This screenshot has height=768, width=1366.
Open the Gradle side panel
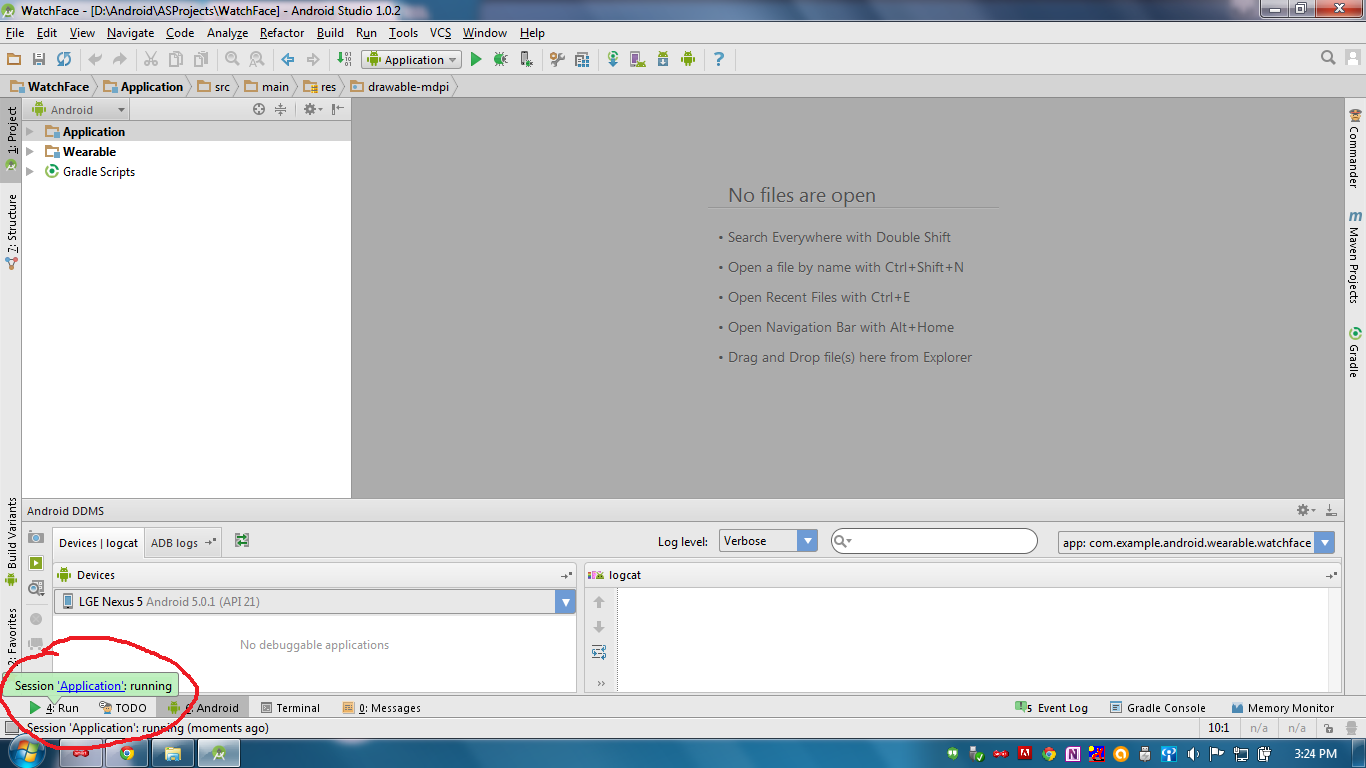[x=1355, y=351]
